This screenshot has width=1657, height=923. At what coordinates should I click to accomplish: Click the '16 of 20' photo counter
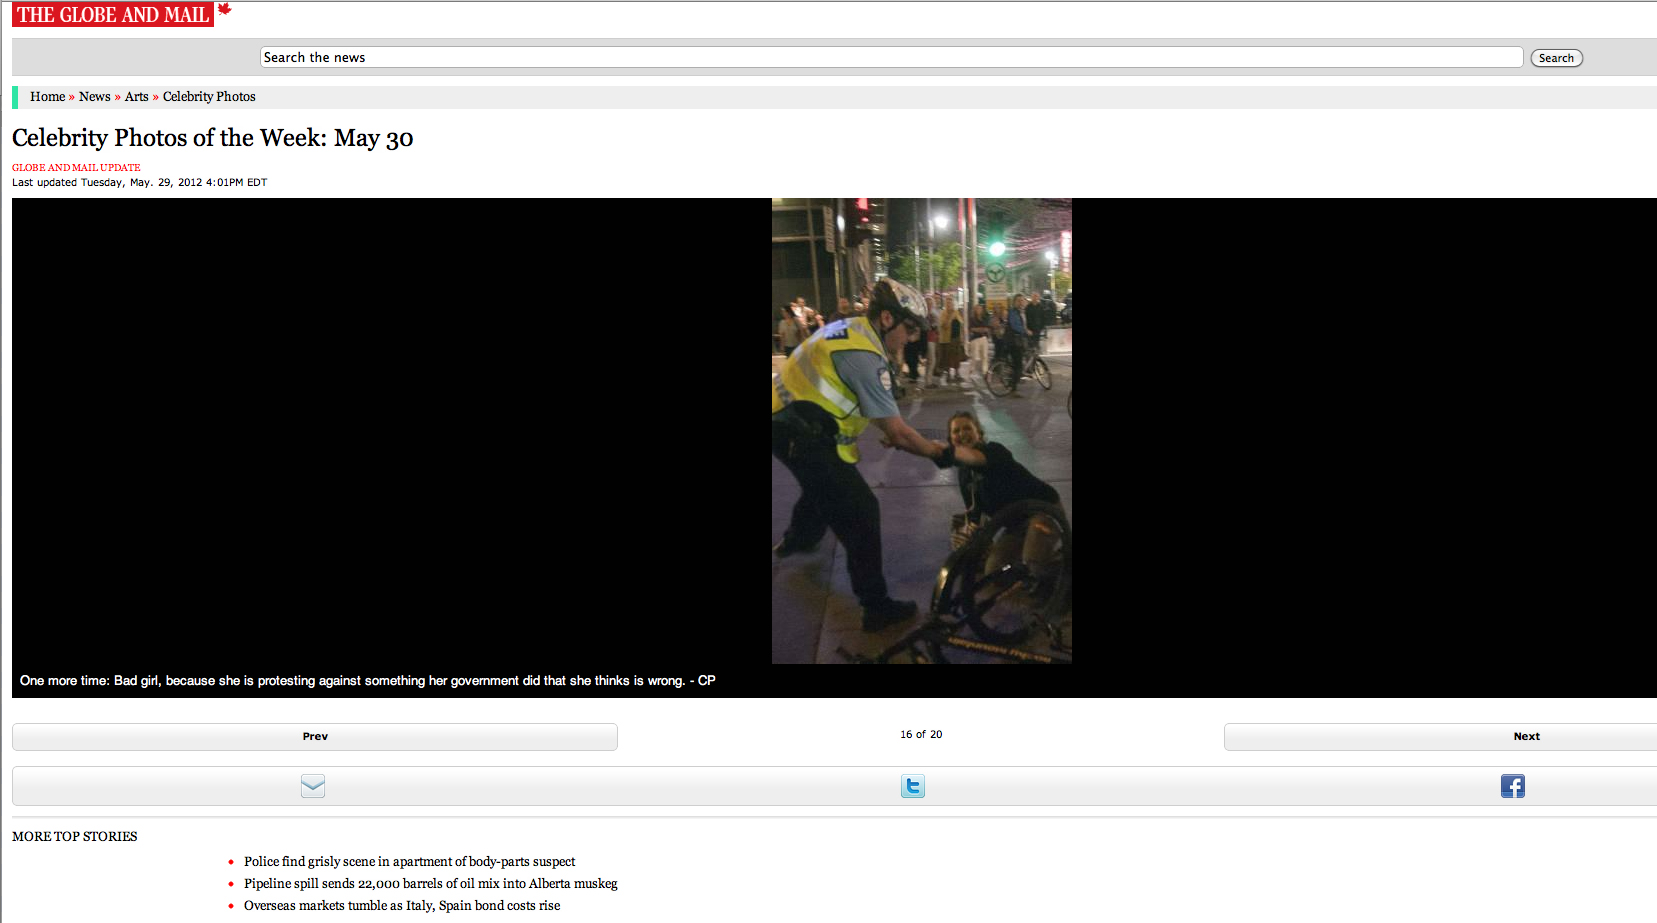[921, 735]
